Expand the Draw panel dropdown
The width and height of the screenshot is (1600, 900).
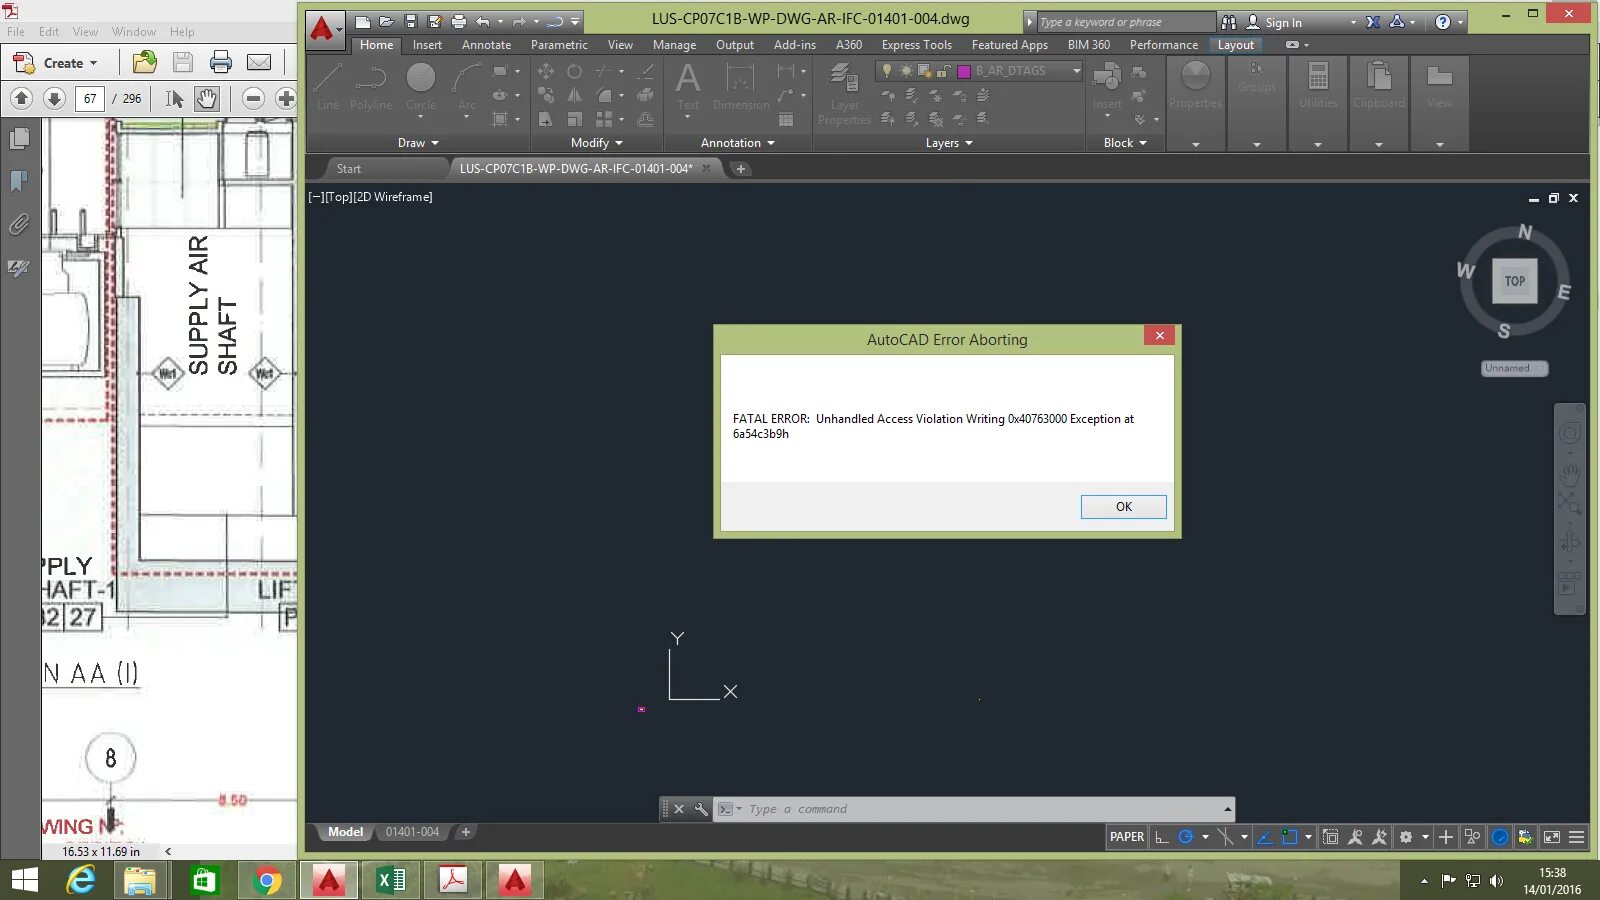tap(419, 143)
